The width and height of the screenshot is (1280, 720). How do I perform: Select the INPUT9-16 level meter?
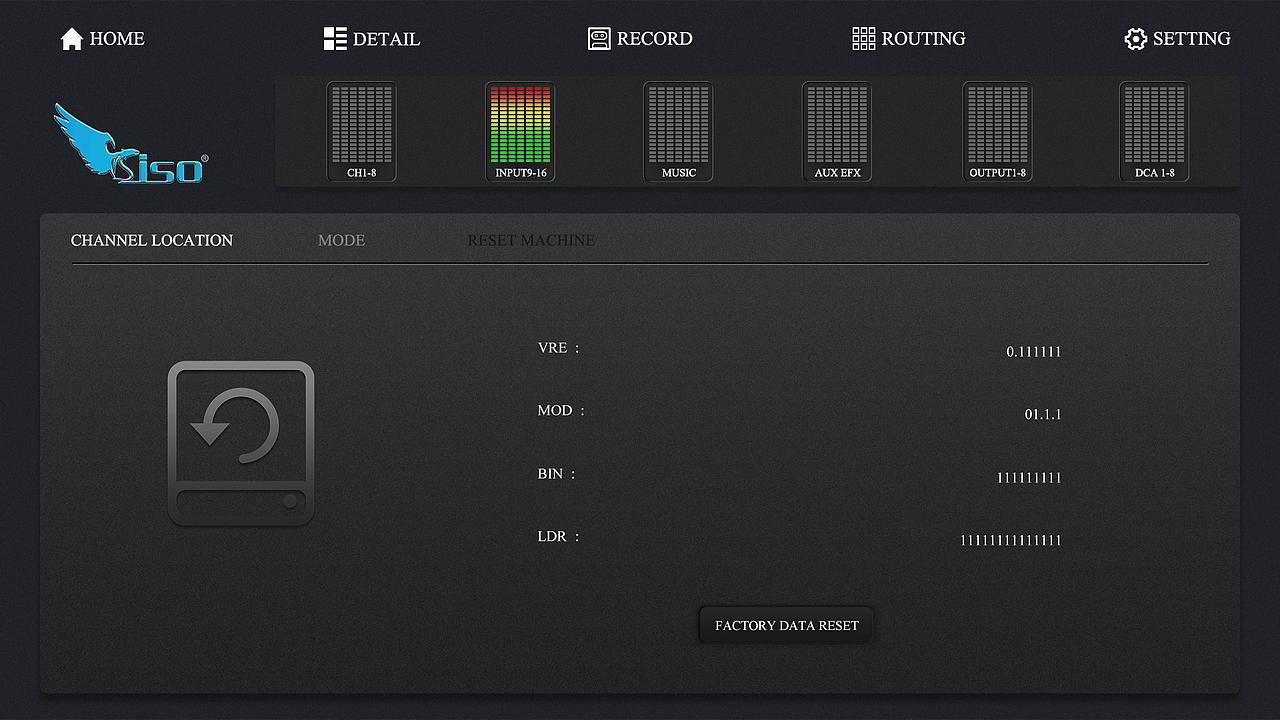pyautogui.click(x=520, y=131)
